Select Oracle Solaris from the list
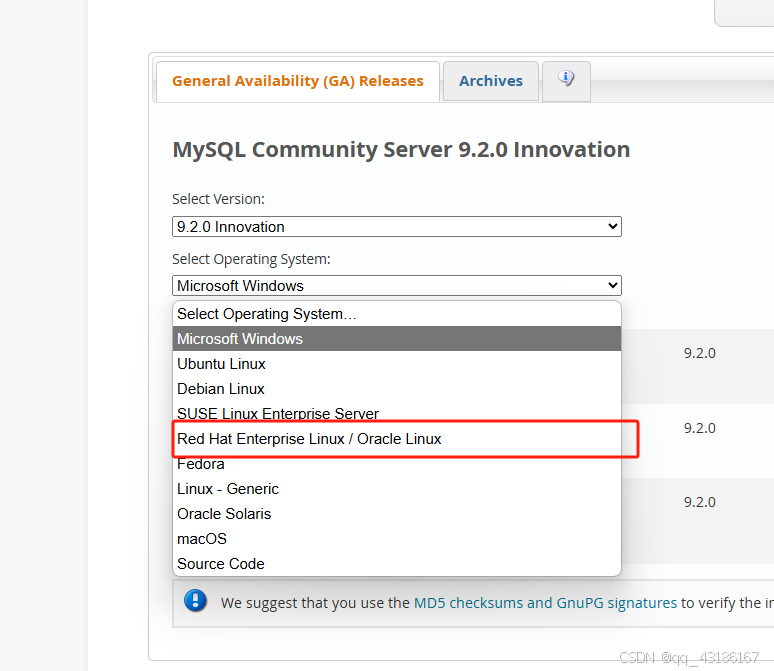The width and height of the screenshot is (774, 671). point(396,514)
